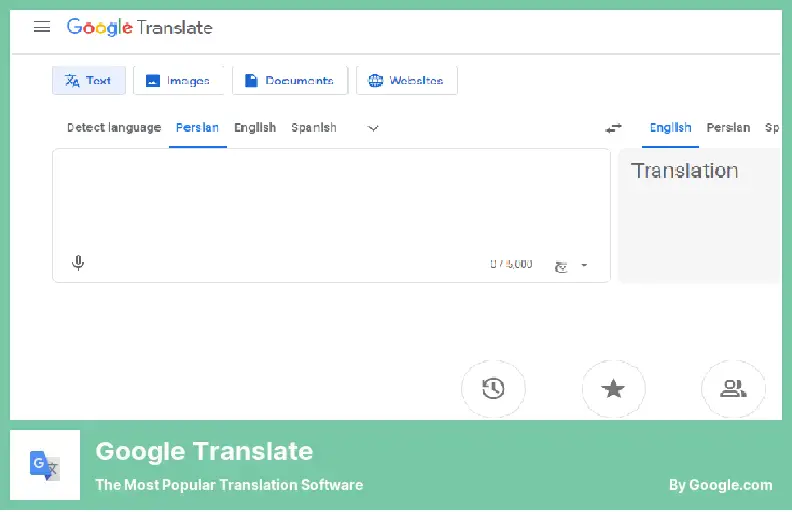
Task: Select Persian as target language
Action: pyautogui.click(x=728, y=128)
